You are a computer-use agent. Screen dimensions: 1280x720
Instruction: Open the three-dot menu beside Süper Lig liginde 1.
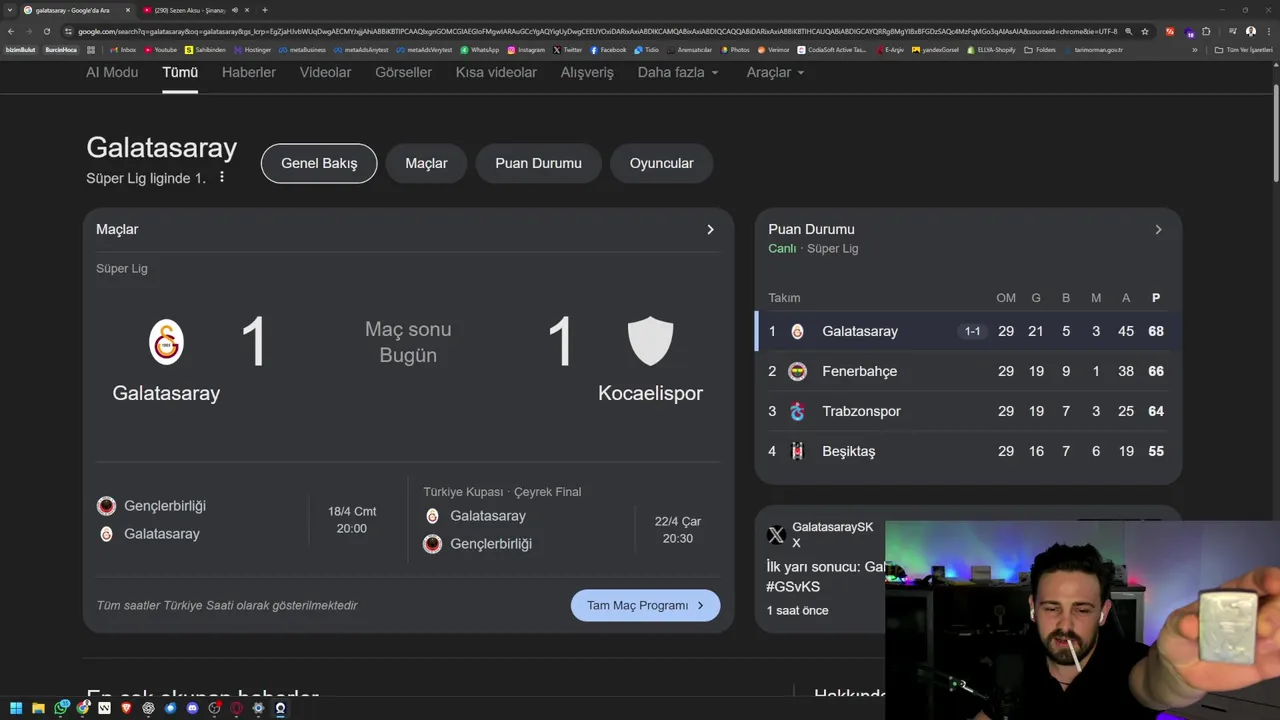222,178
